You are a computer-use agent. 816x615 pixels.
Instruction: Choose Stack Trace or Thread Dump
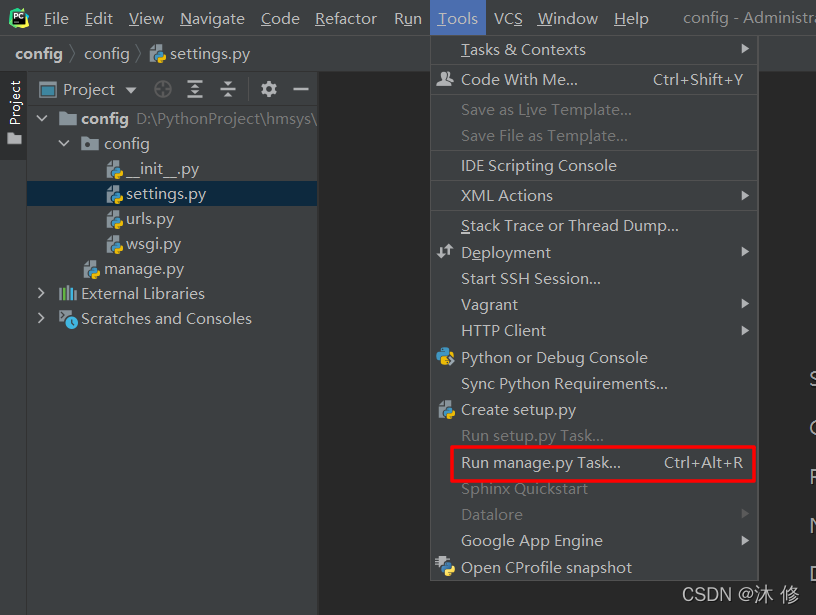click(594, 226)
